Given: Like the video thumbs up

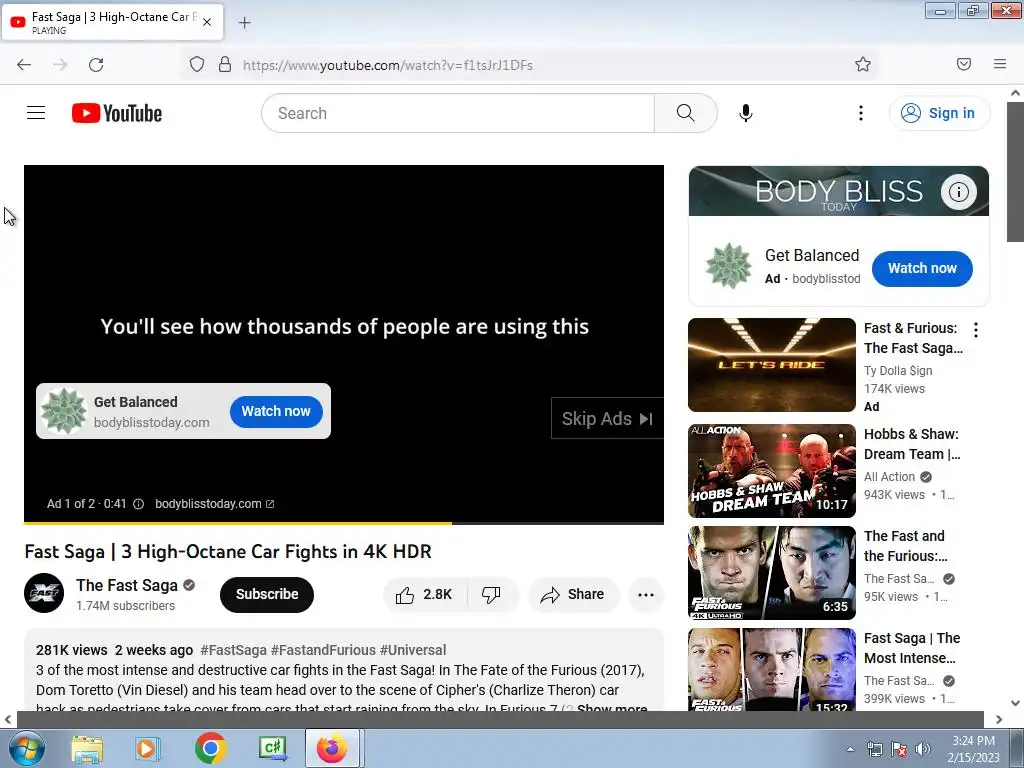Looking at the screenshot, I should (x=424, y=594).
